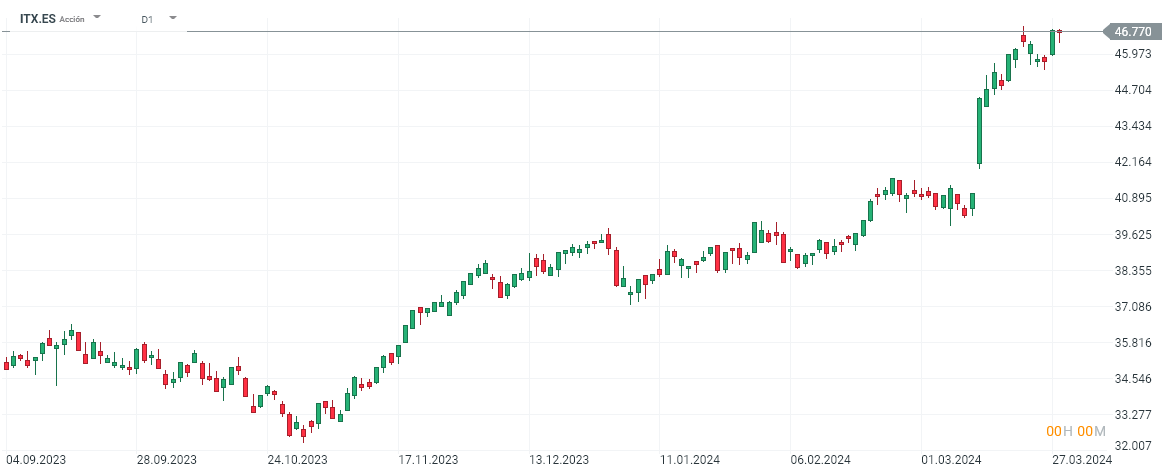Expand the D1 timeframe dropdown arrow
Image resolution: width=1175 pixels, height=476 pixels.
tap(173, 18)
